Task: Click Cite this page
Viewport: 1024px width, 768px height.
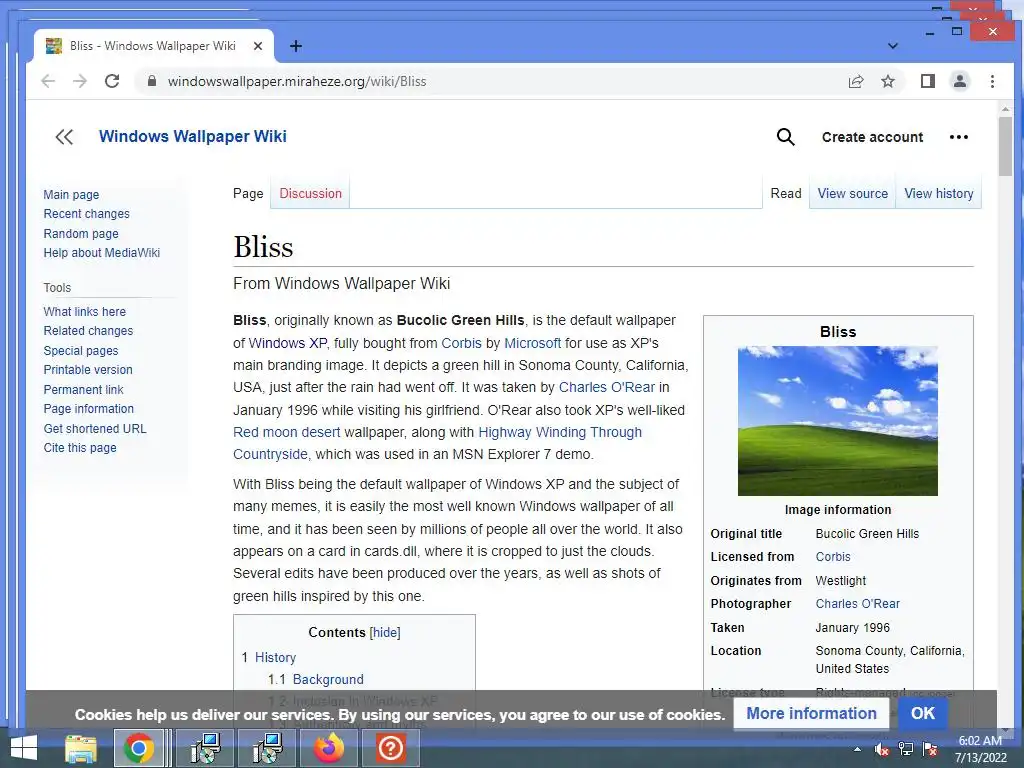Action: (80, 448)
